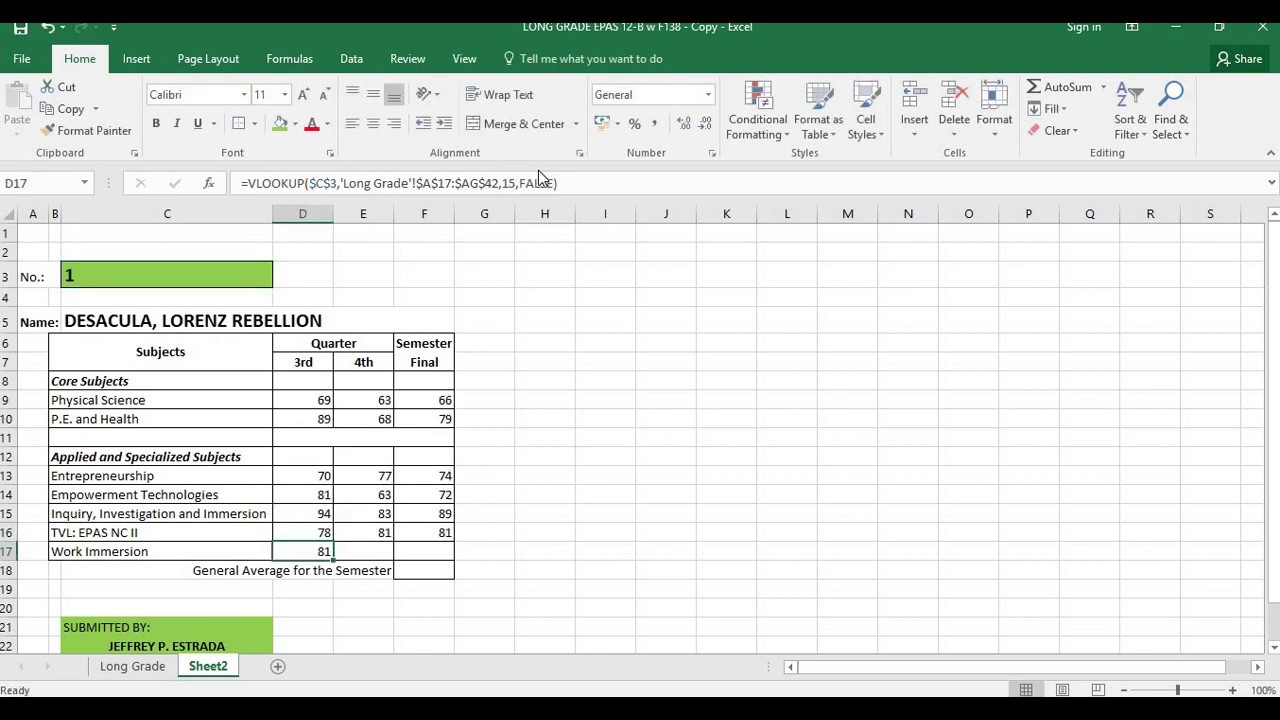Click the Format cells icon

tap(994, 97)
